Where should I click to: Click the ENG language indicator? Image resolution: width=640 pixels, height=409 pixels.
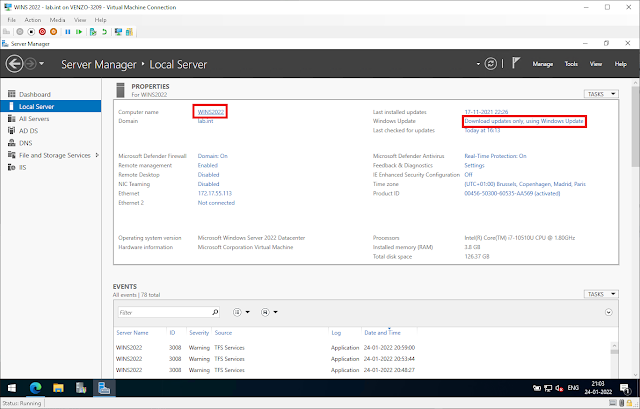[573, 388]
